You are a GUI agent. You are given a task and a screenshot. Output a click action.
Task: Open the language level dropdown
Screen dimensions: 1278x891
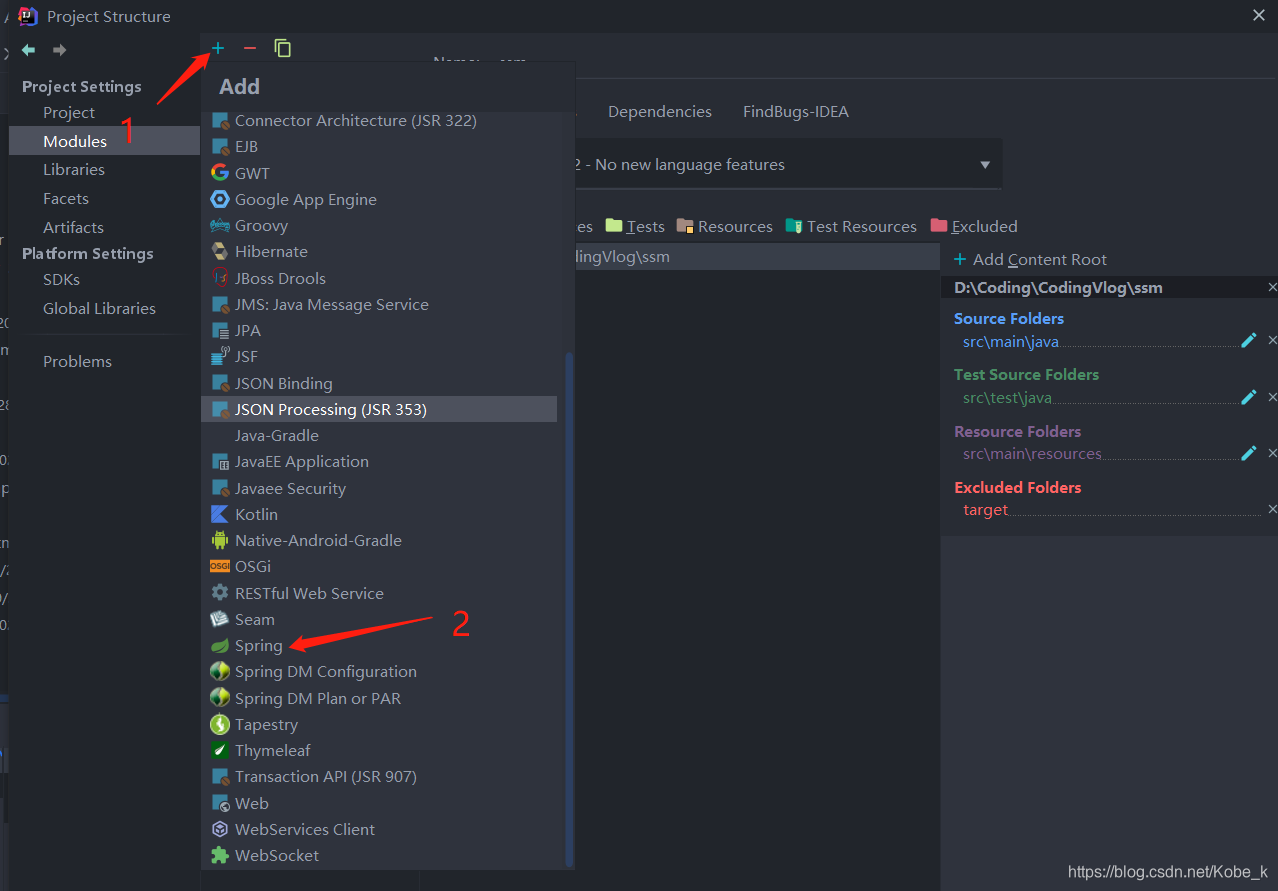pyautogui.click(x=985, y=165)
